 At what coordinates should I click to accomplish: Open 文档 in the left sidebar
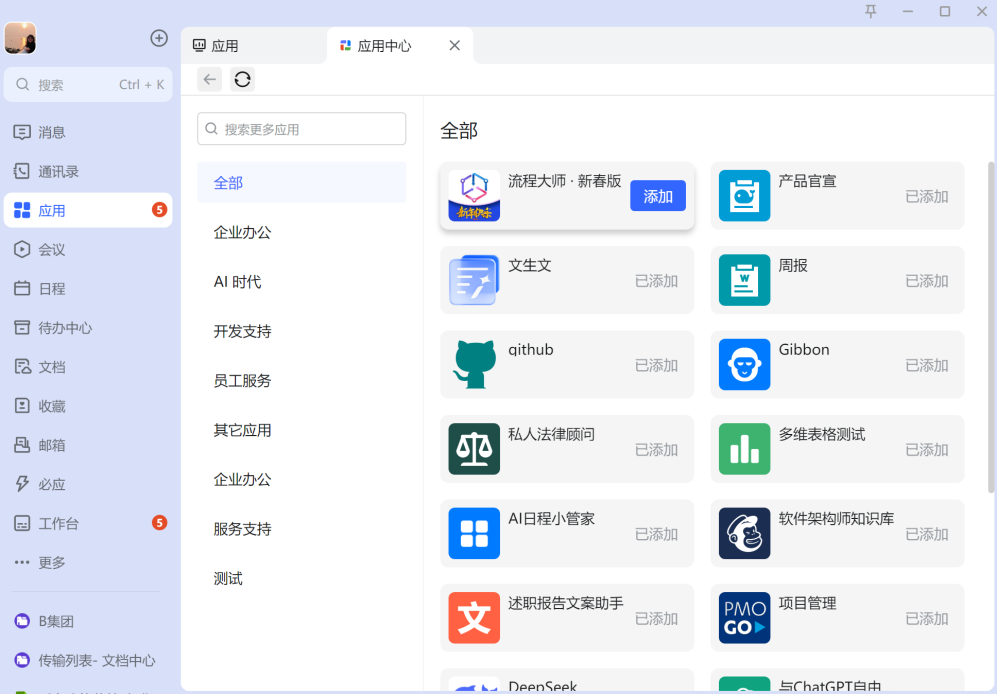88,367
